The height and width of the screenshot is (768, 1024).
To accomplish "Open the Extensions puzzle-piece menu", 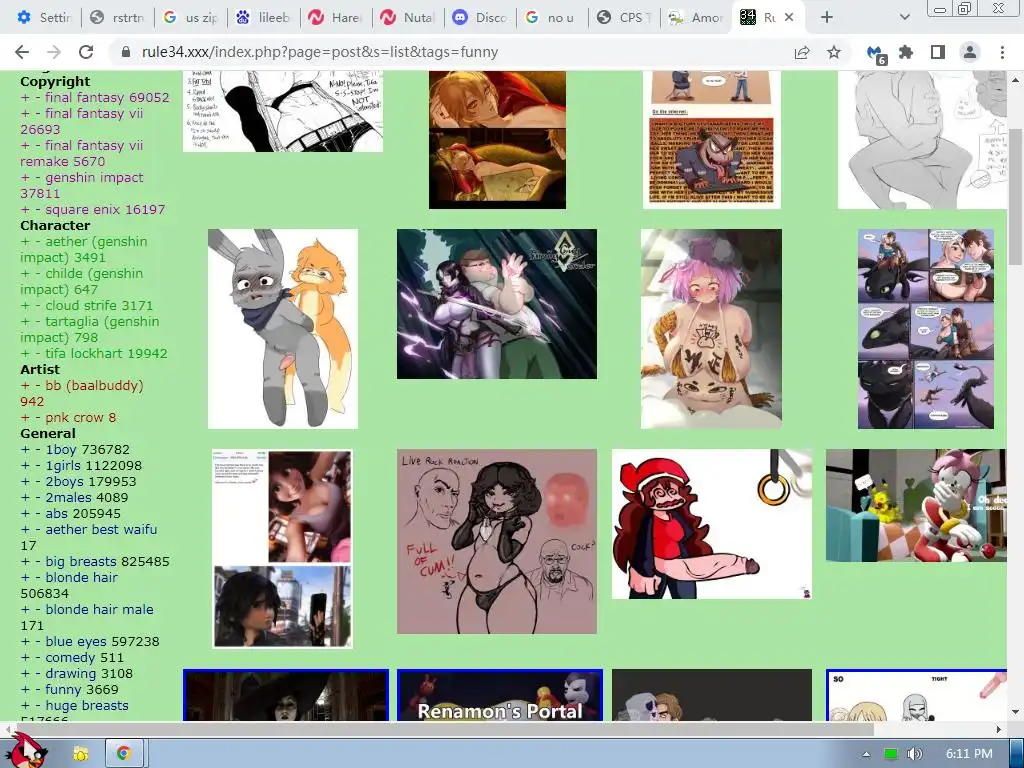I will coord(906,52).
